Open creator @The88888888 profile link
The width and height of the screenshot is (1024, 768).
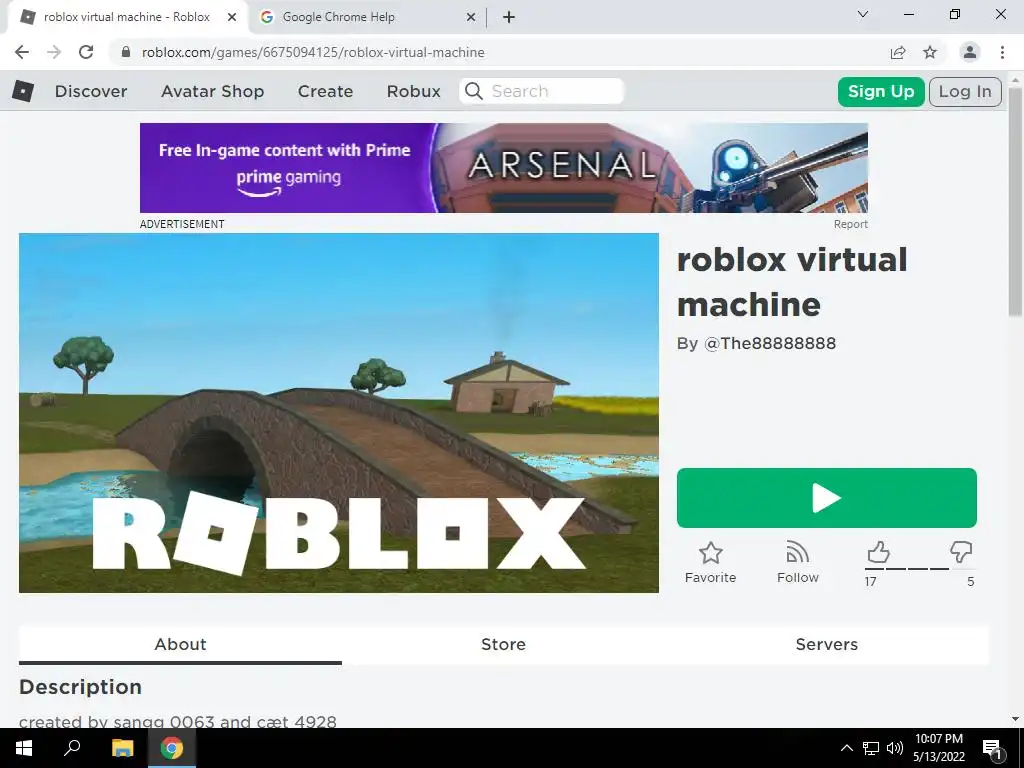click(x=769, y=344)
